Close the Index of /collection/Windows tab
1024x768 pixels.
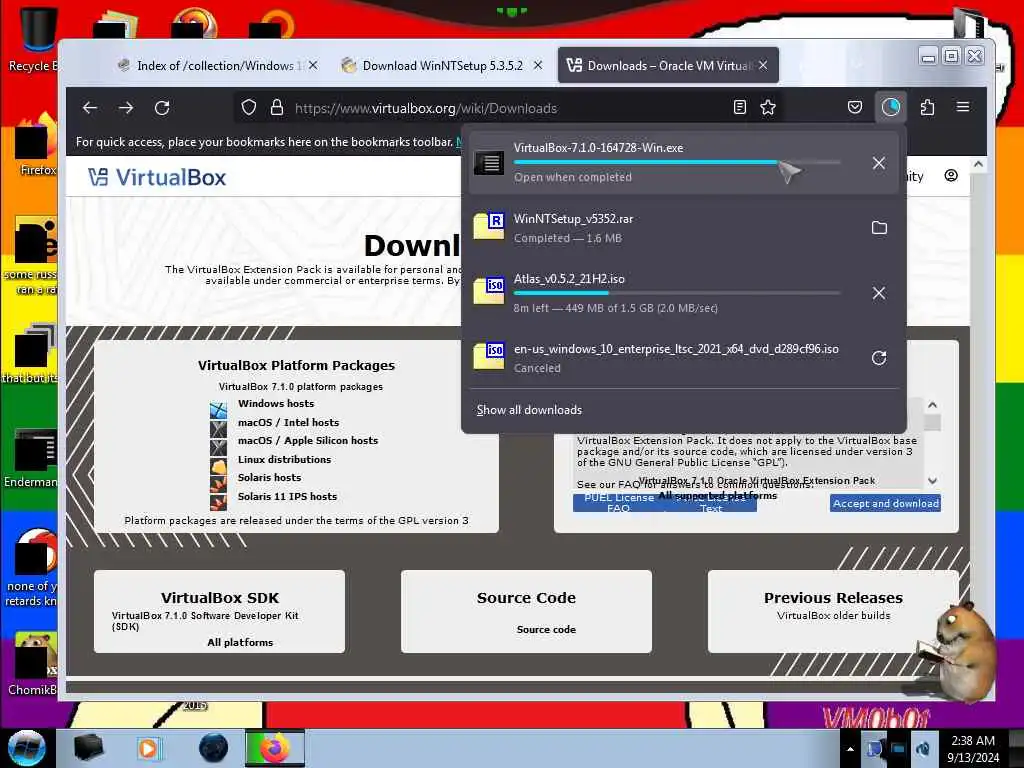tap(313, 65)
